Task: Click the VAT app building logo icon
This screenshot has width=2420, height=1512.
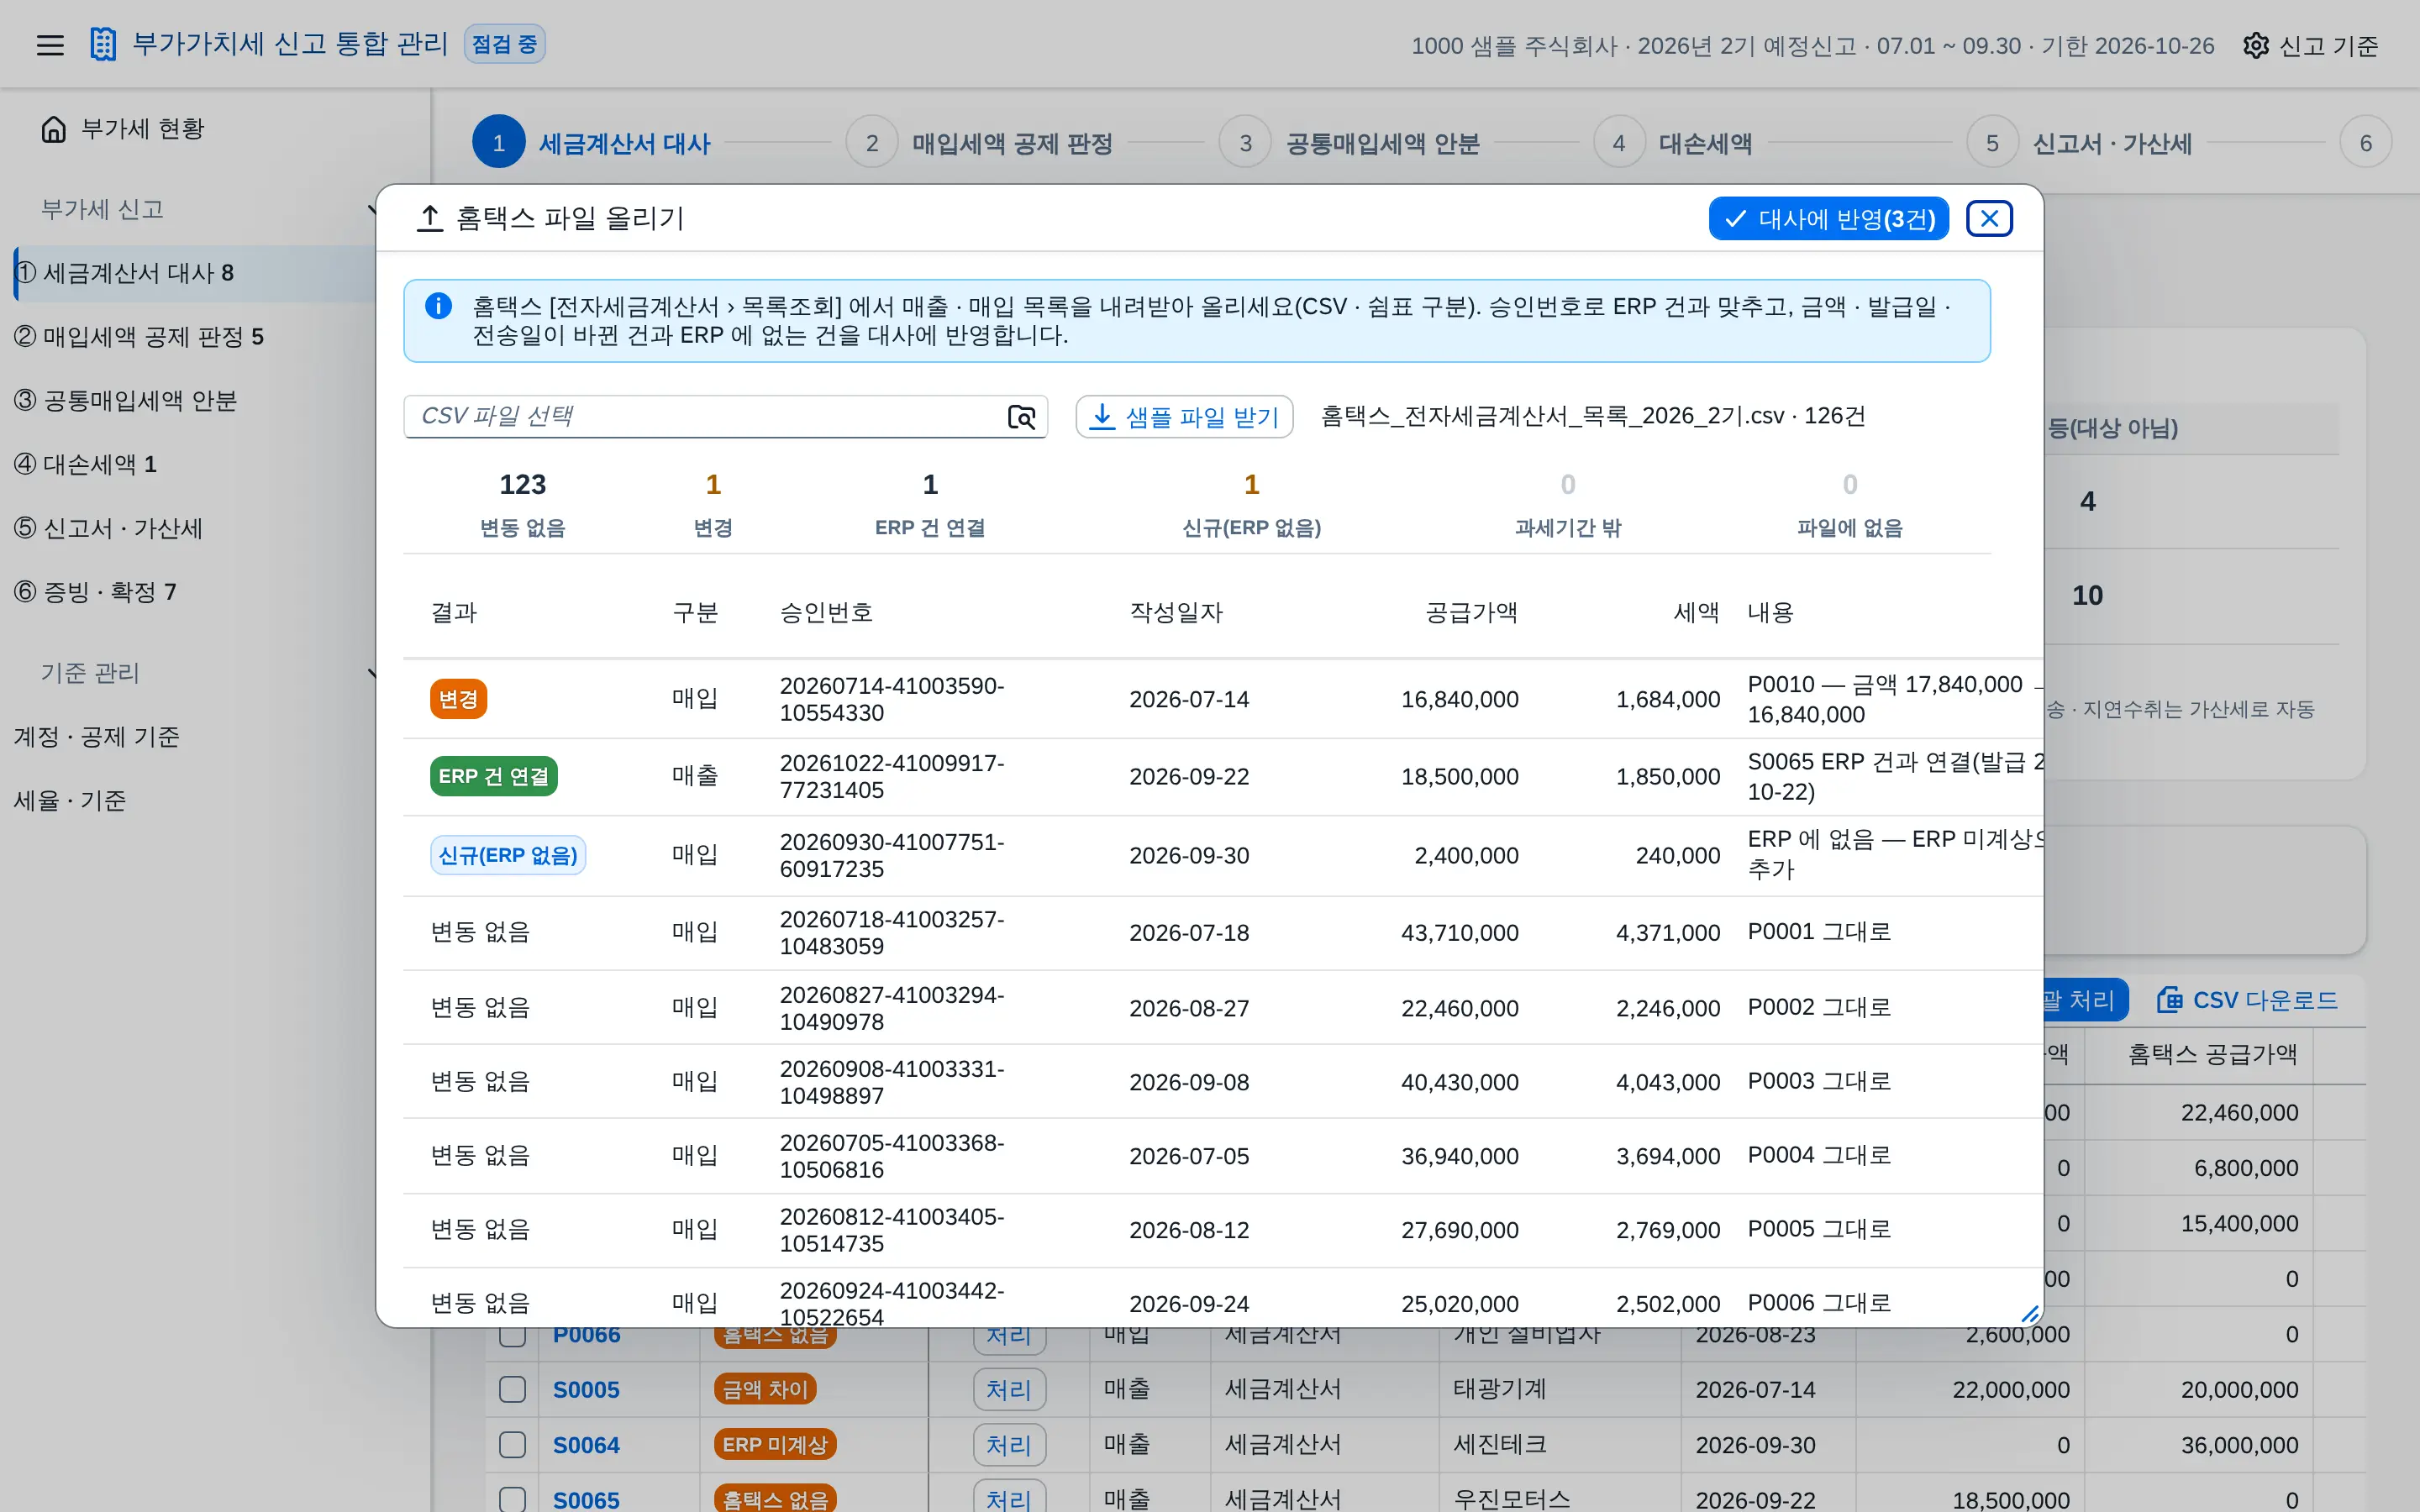Action: point(103,44)
